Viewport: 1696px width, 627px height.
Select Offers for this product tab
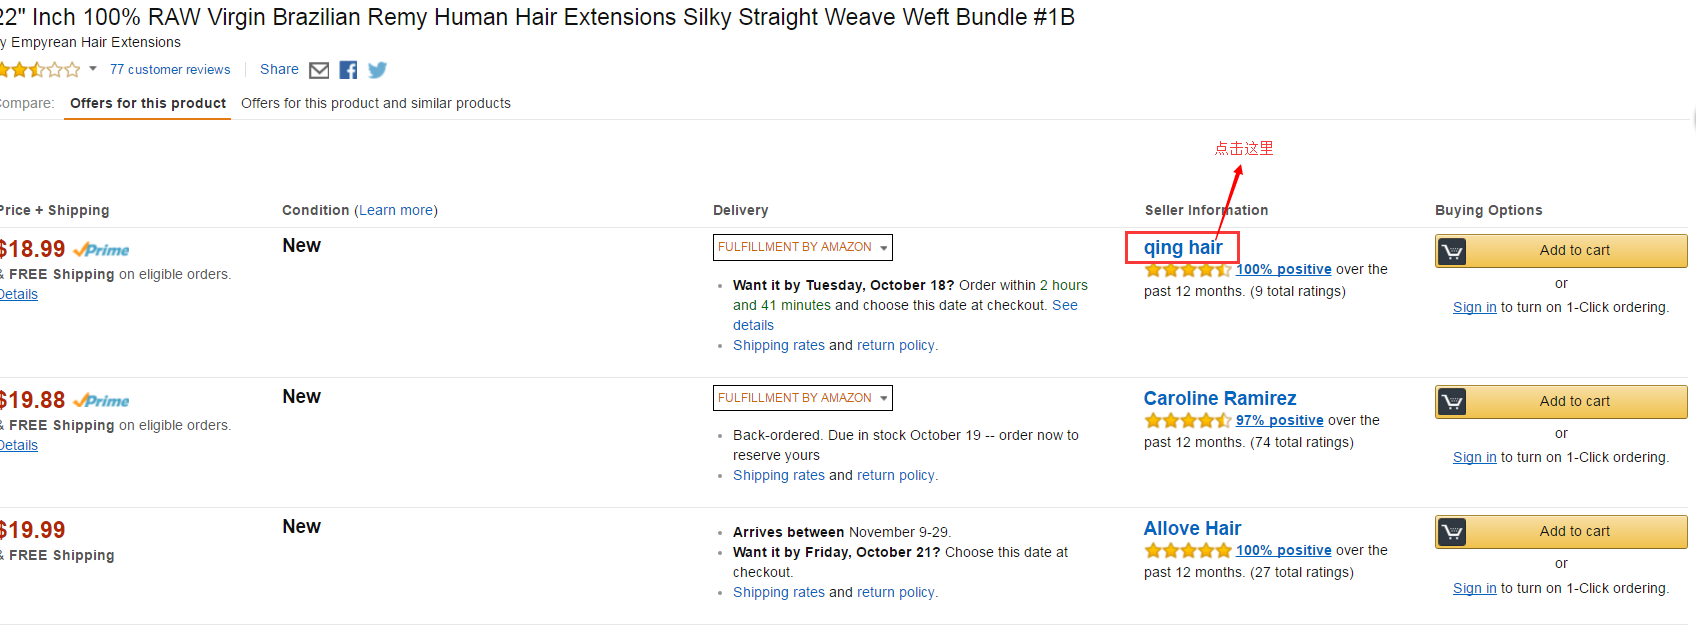pos(148,103)
